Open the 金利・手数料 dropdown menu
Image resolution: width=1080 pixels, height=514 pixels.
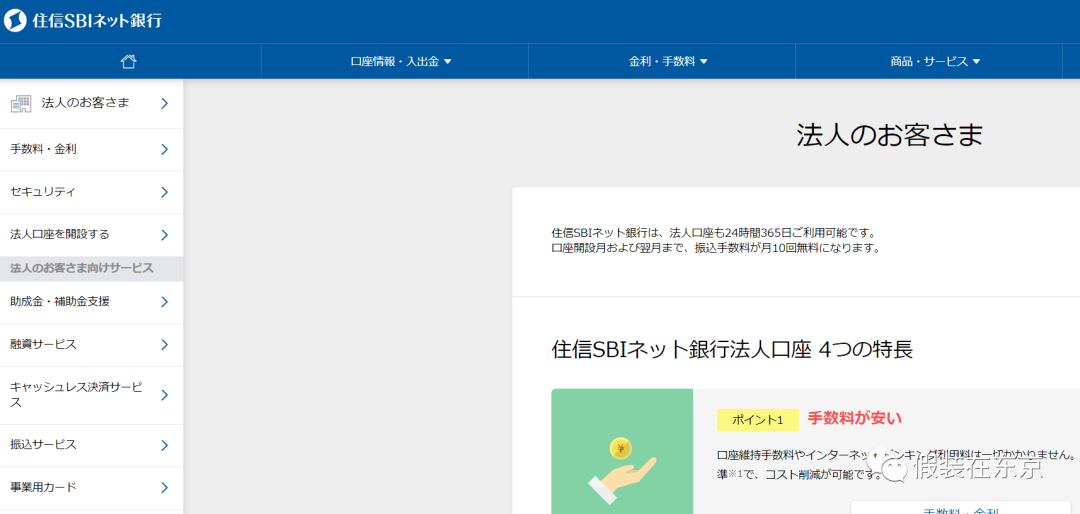point(668,61)
